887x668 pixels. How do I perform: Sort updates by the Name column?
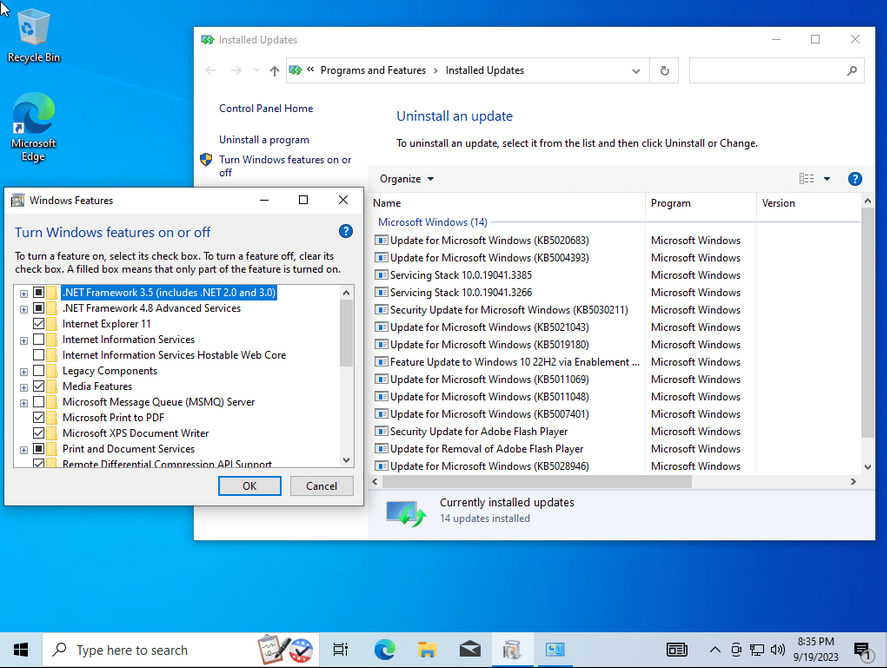(x=507, y=203)
